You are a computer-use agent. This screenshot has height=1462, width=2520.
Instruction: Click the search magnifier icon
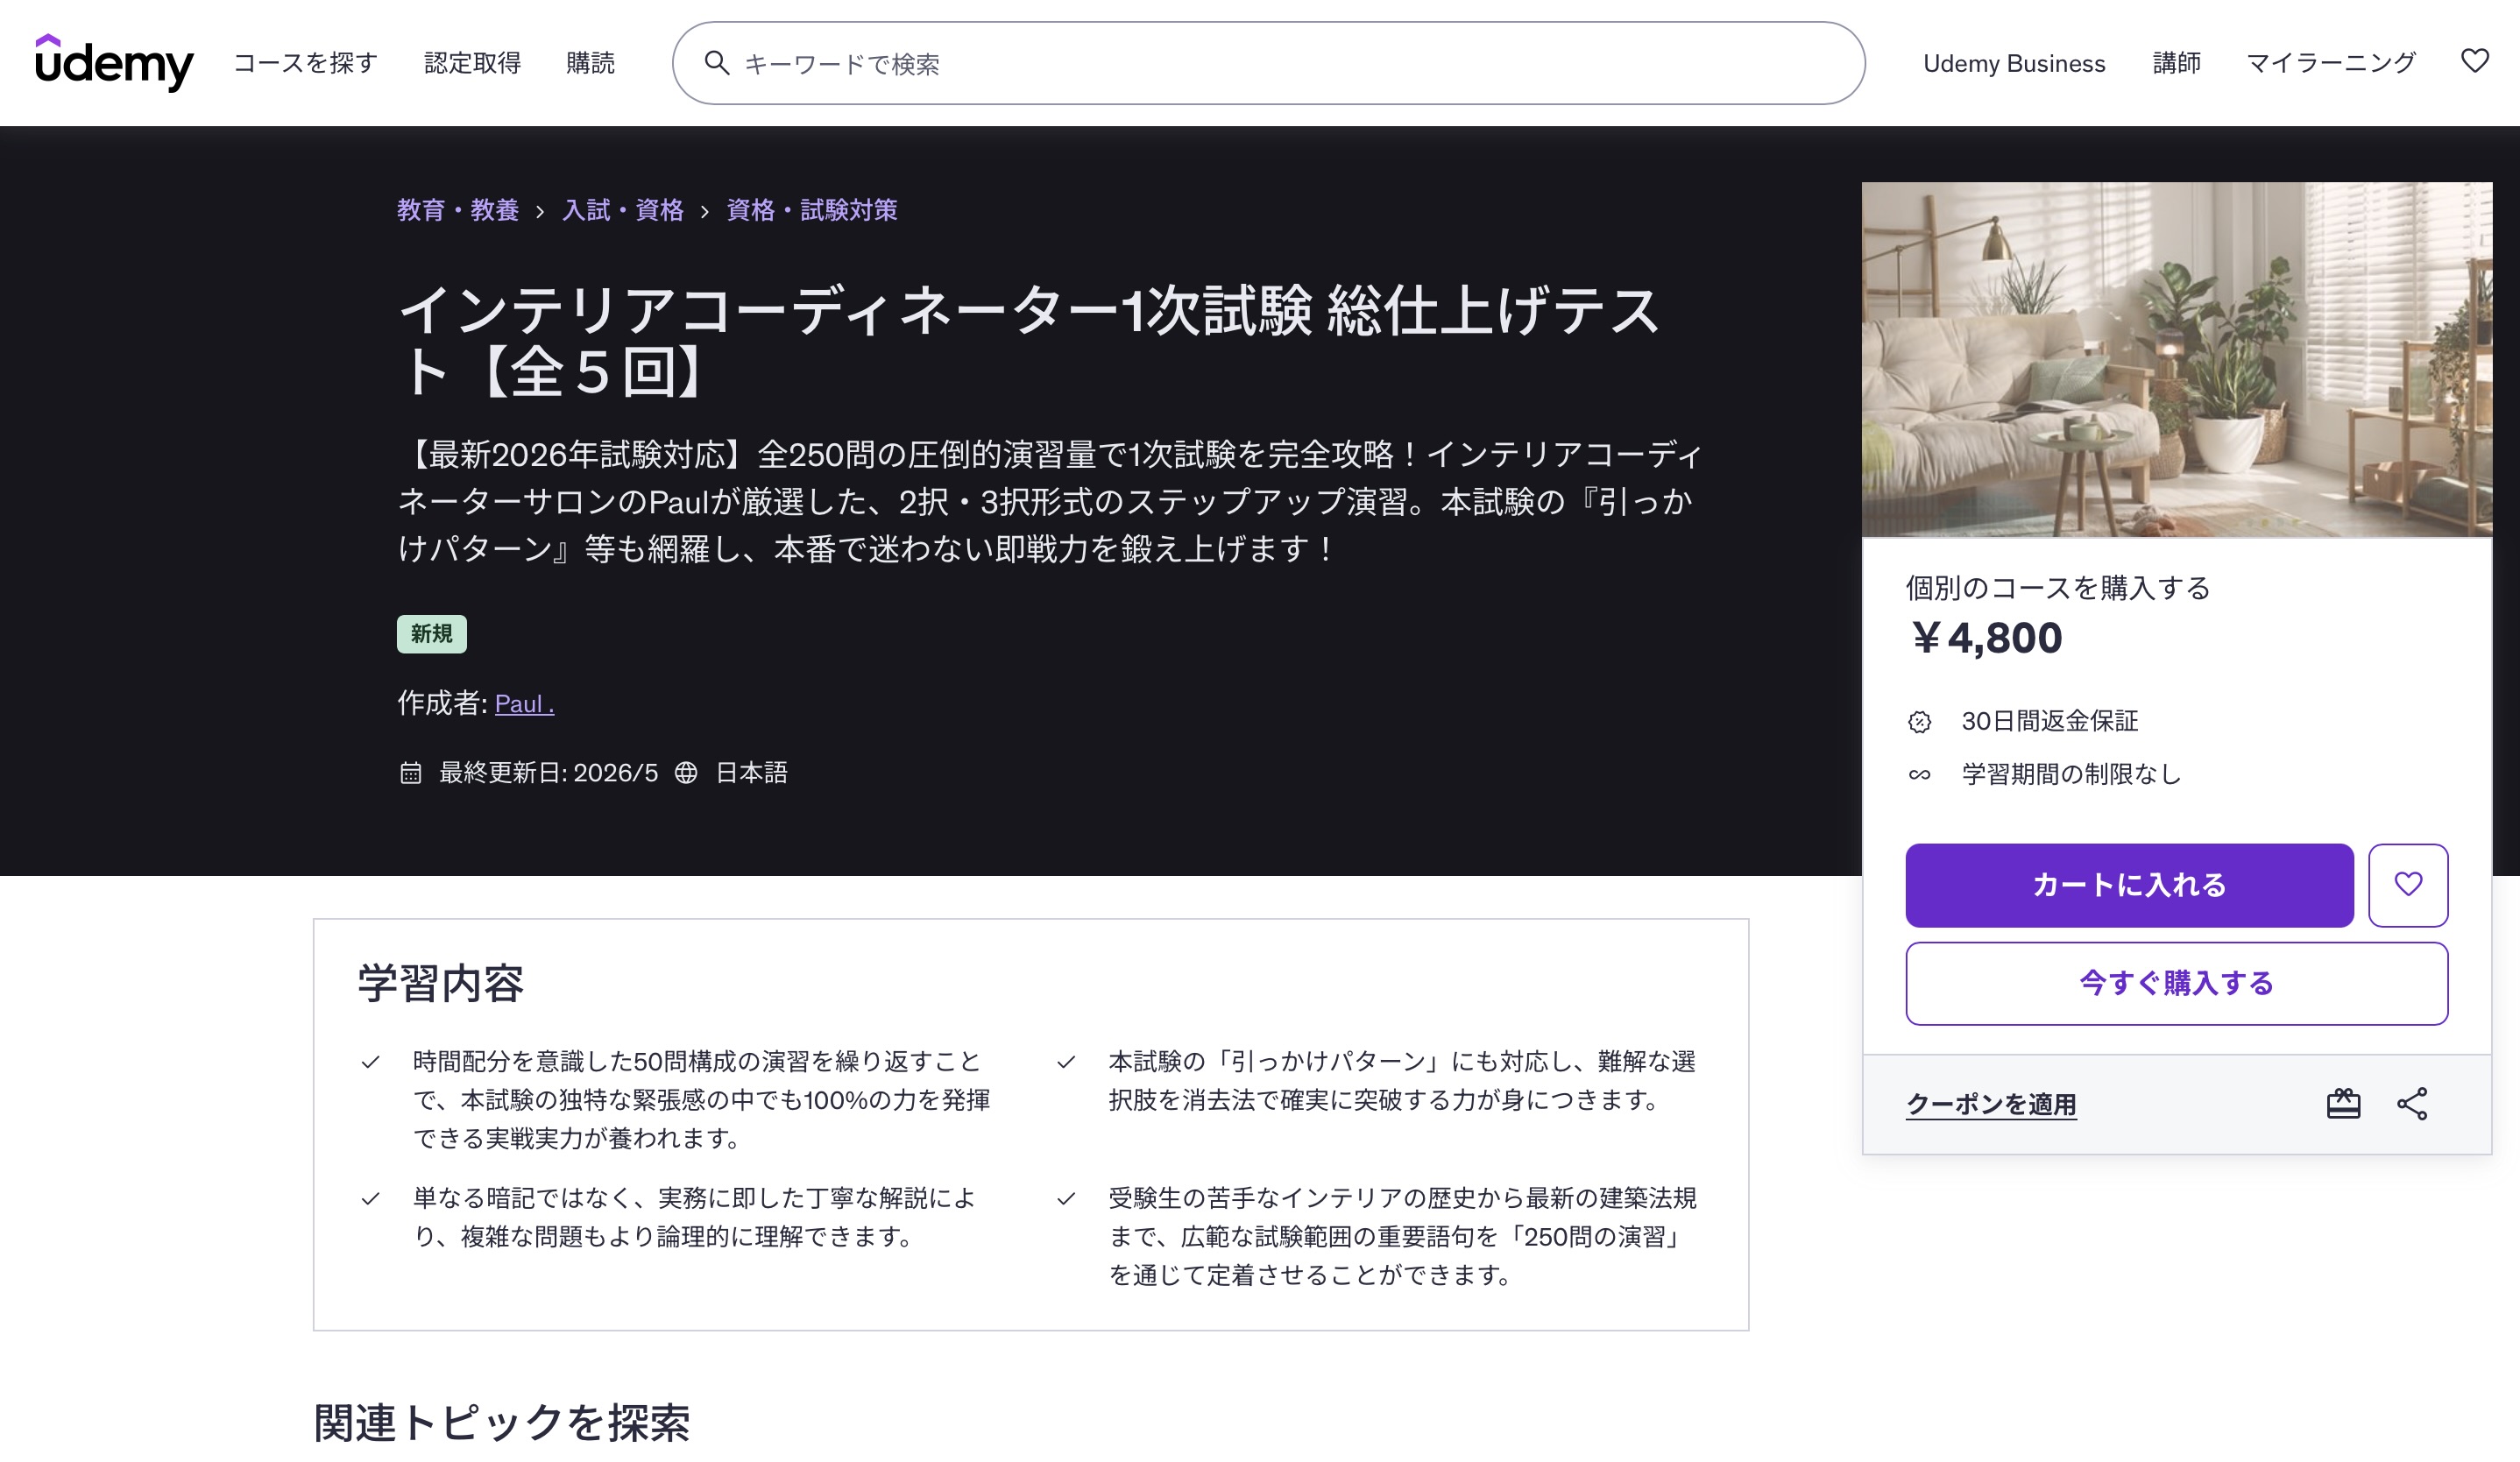click(716, 63)
